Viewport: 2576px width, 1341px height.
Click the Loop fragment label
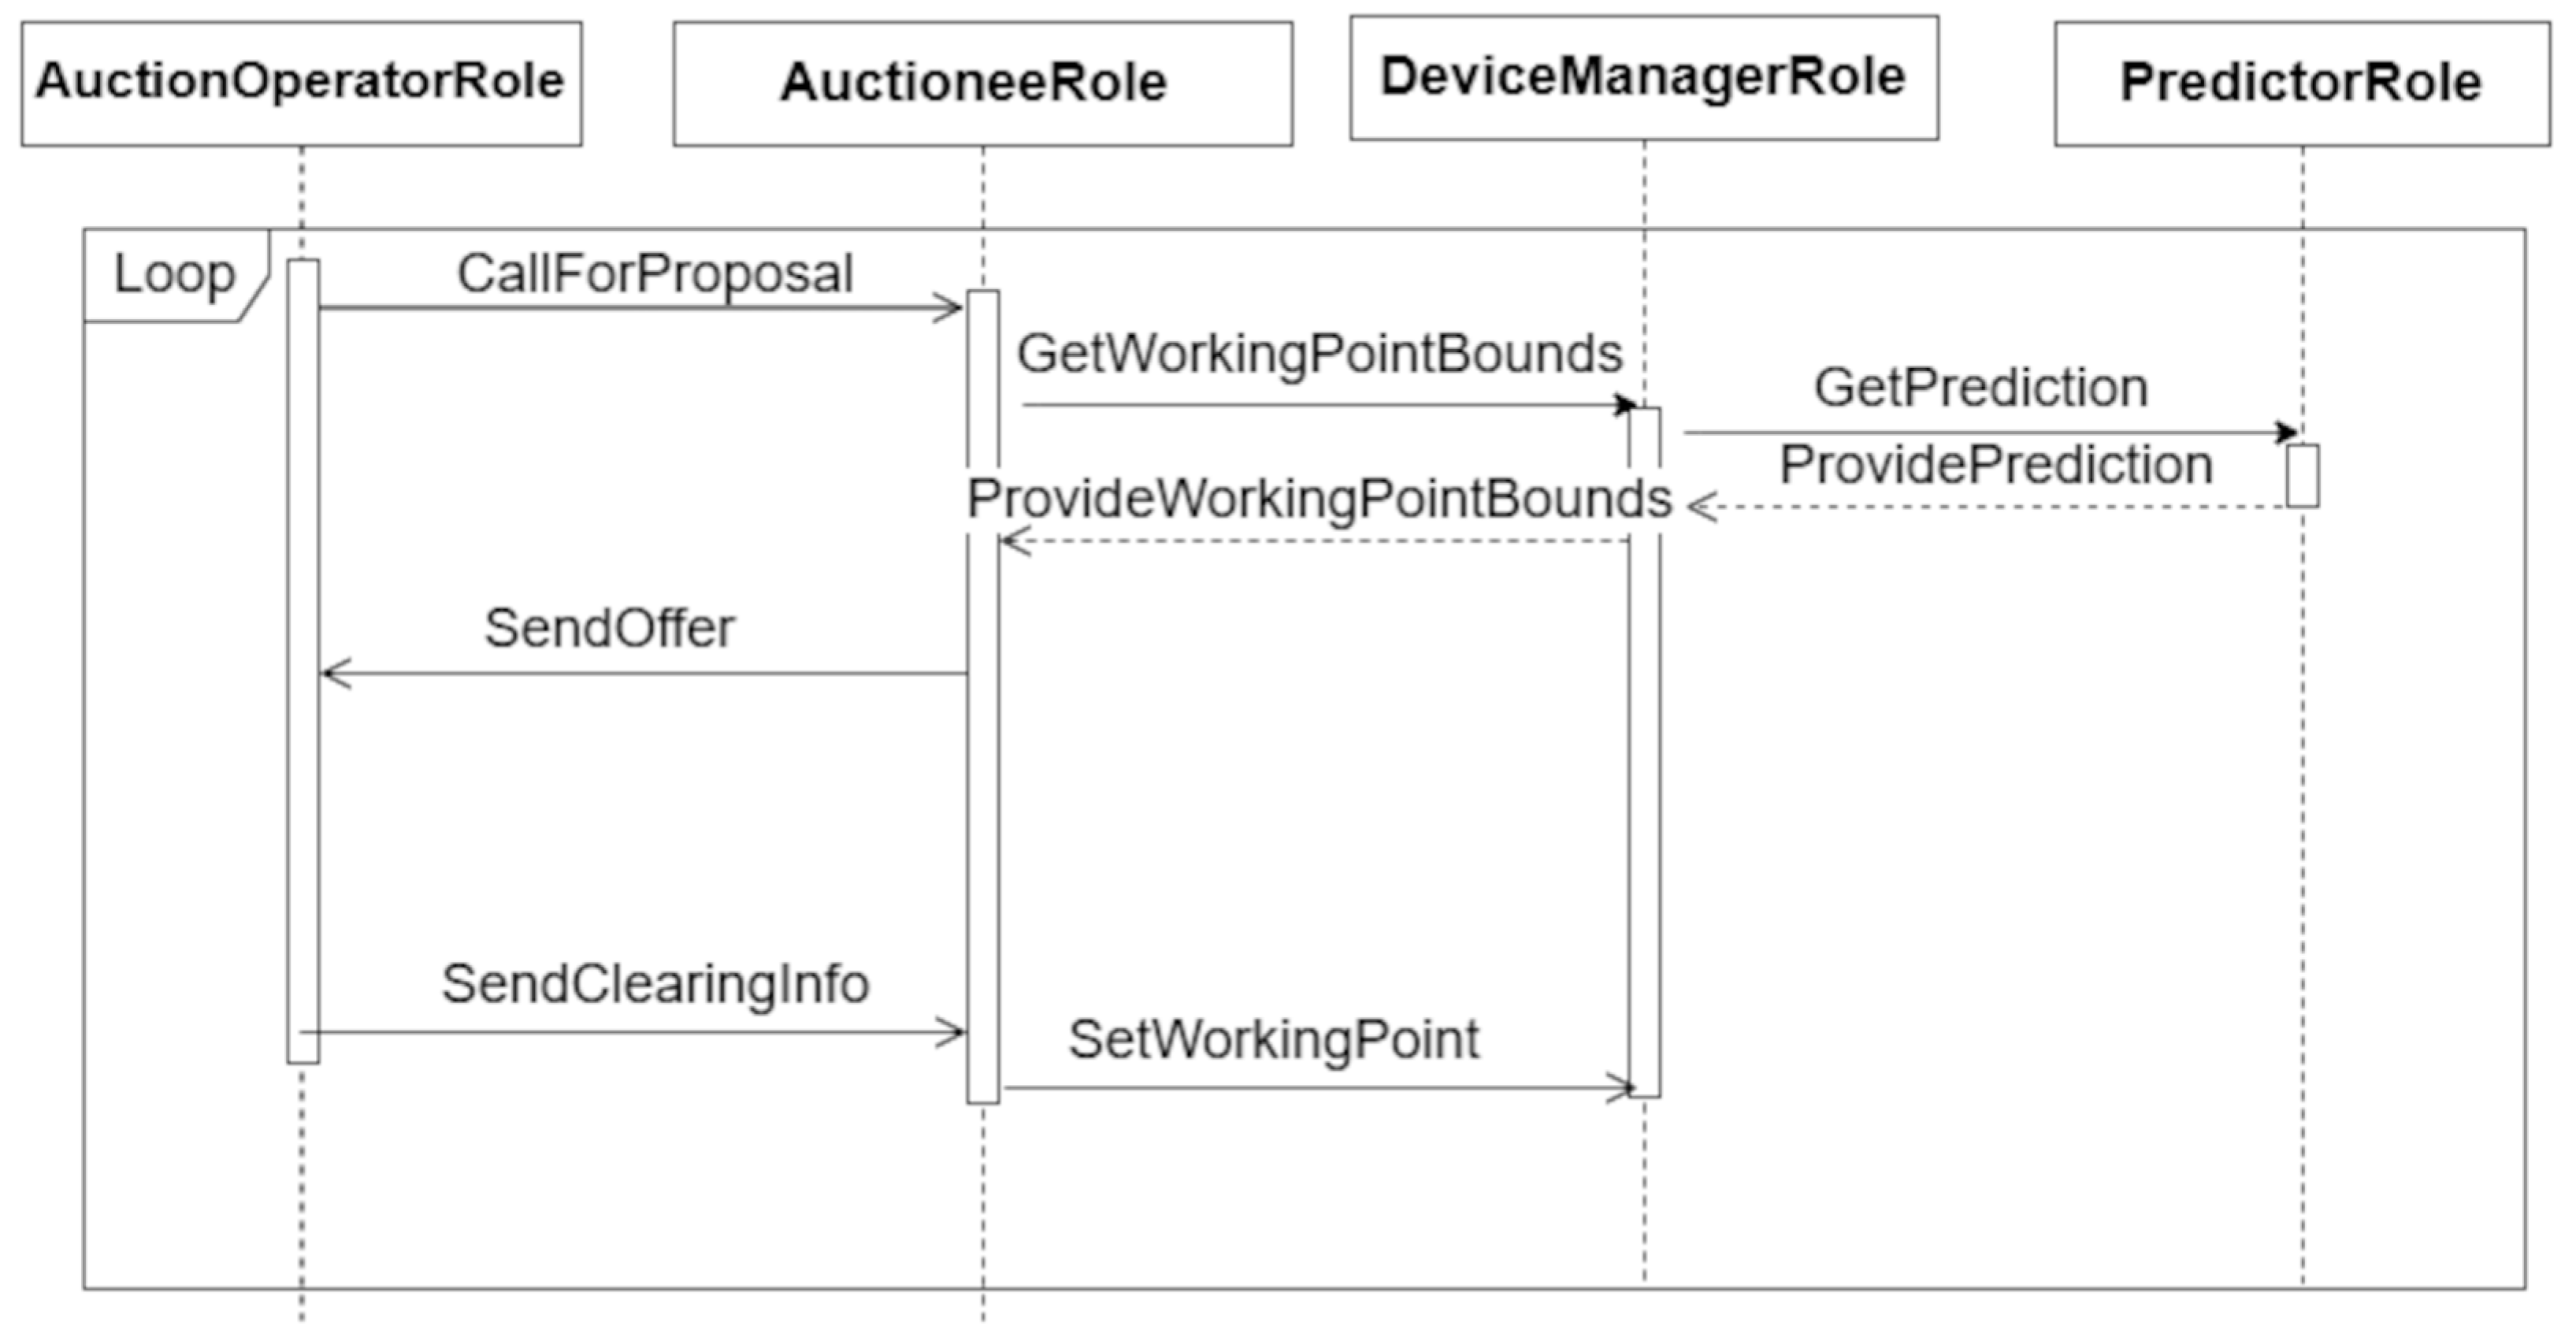tap(174, 274)
